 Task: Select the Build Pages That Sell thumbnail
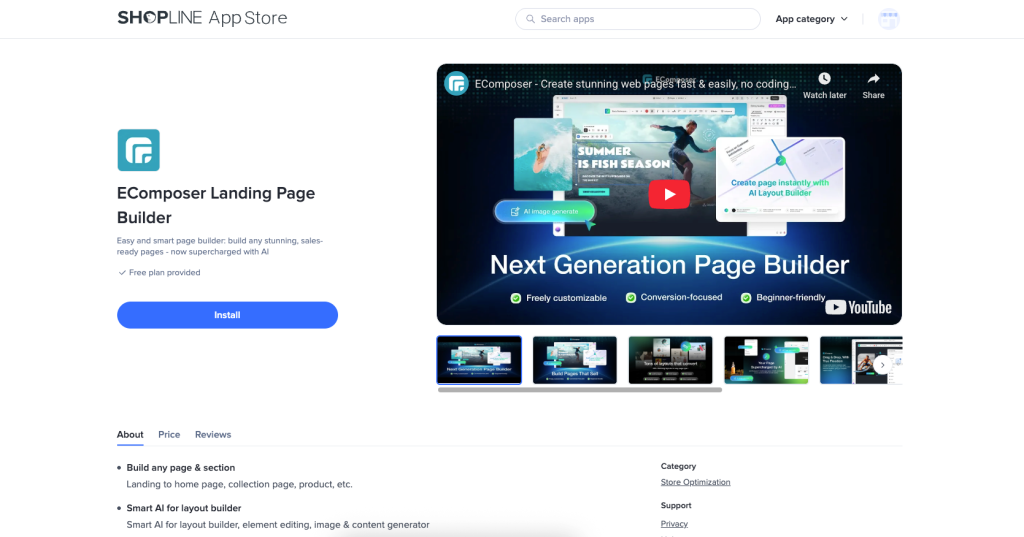[574, 360]
